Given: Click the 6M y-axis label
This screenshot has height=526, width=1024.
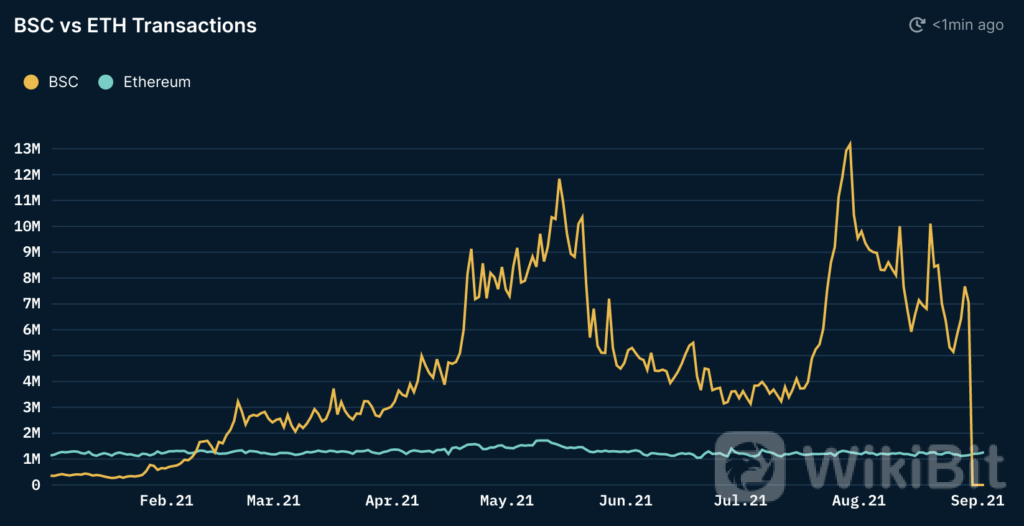Looking at the screenshot, I should tap(31, 330).
